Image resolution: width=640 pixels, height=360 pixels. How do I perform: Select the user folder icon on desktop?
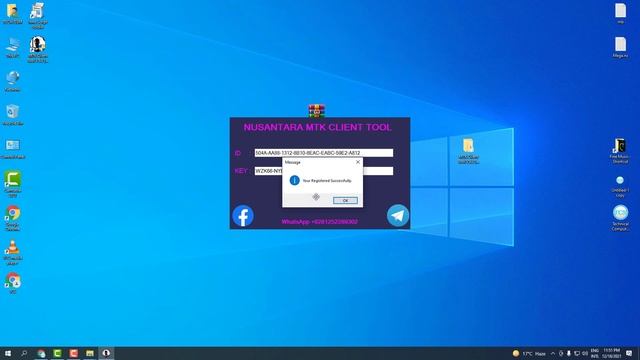pos(12,13)
